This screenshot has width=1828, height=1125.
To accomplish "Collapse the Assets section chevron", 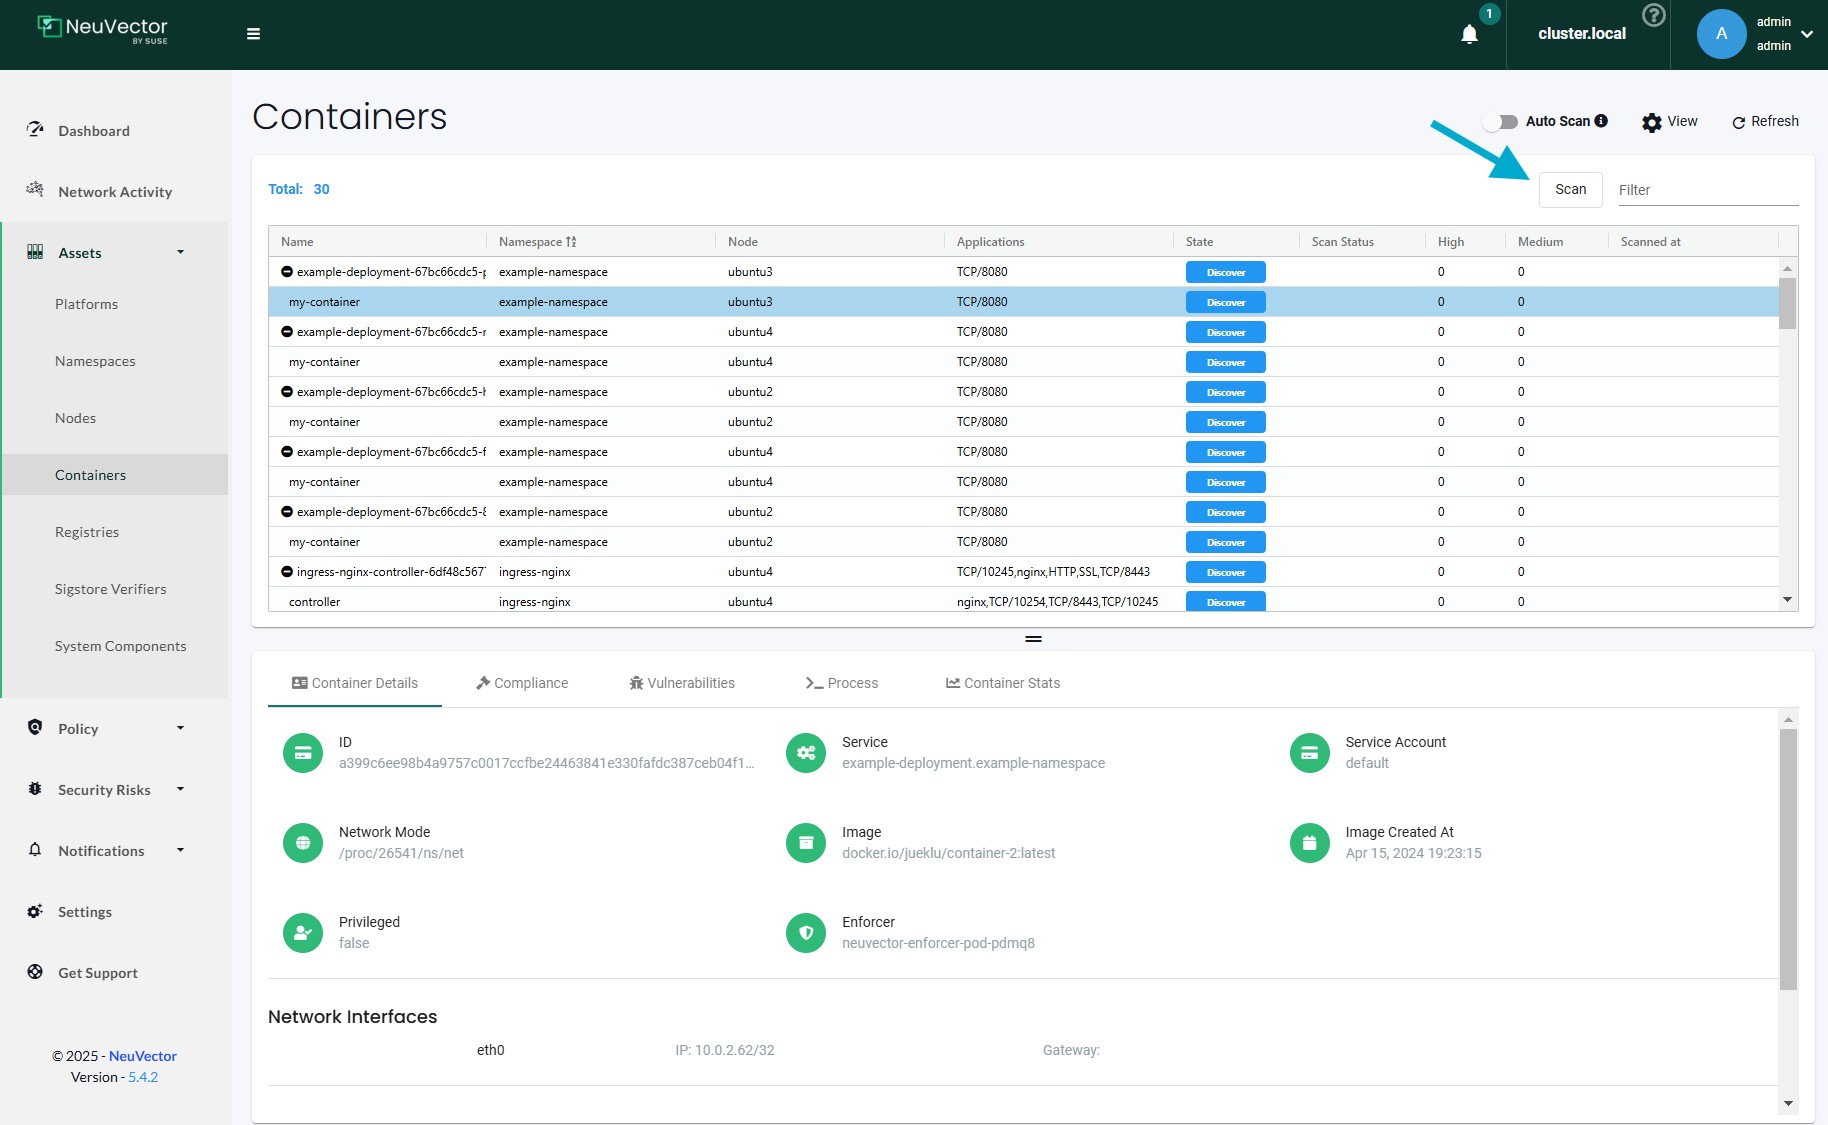I will pos(181,252).
